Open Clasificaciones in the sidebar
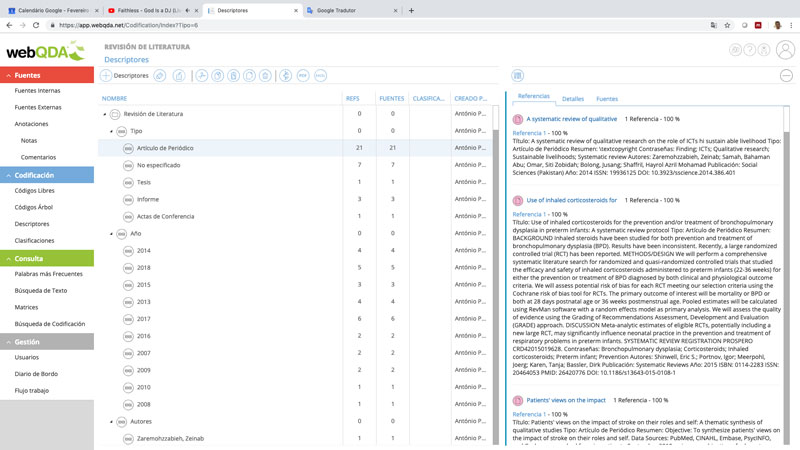800x450 pixels. click(34, 240)
